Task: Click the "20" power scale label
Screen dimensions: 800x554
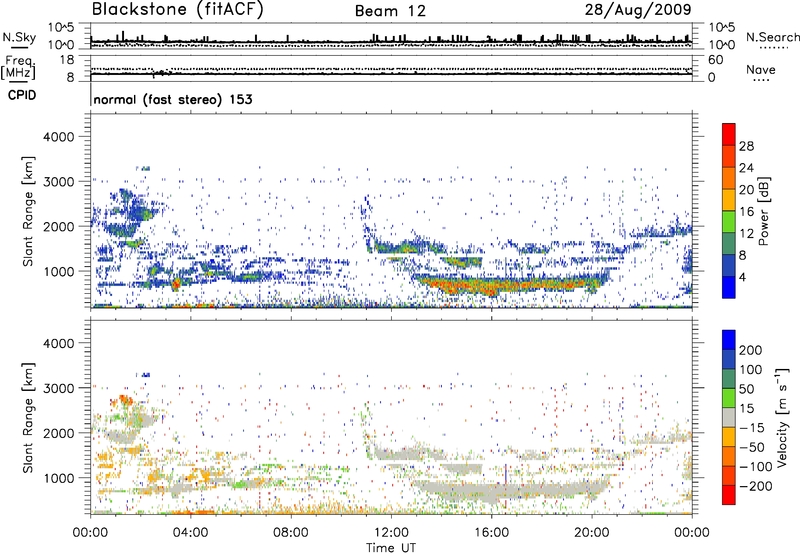Action: pos(746,190)
